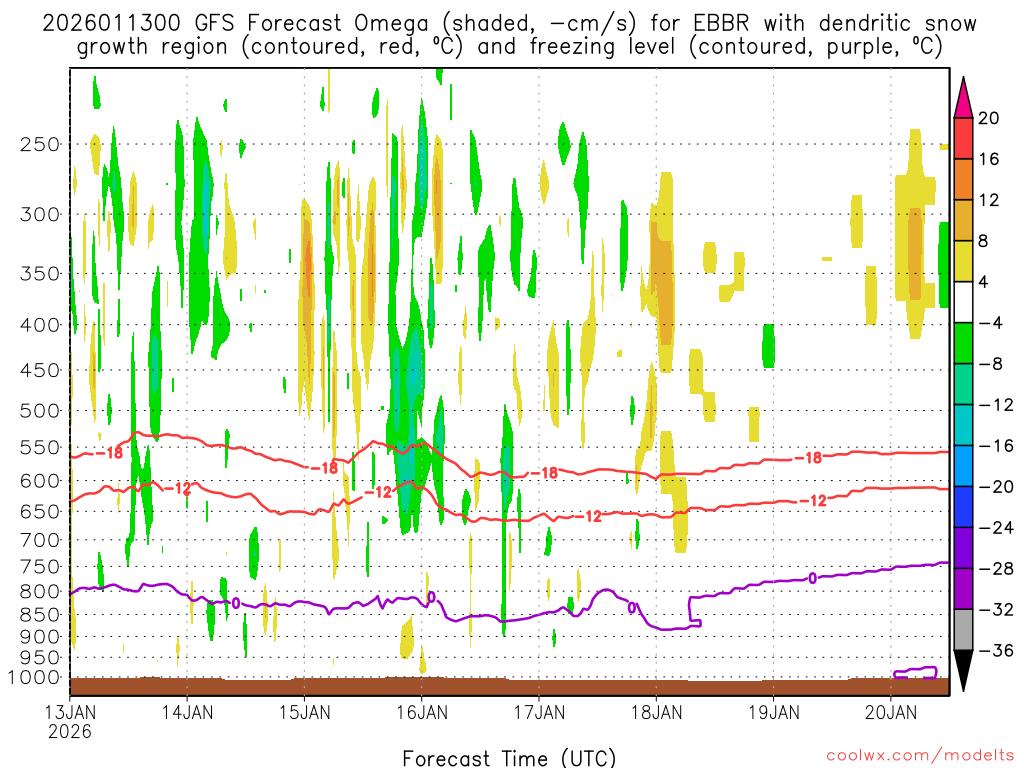
Task: Click the 20JAN time axis label
Action: (x=891, y=712)
